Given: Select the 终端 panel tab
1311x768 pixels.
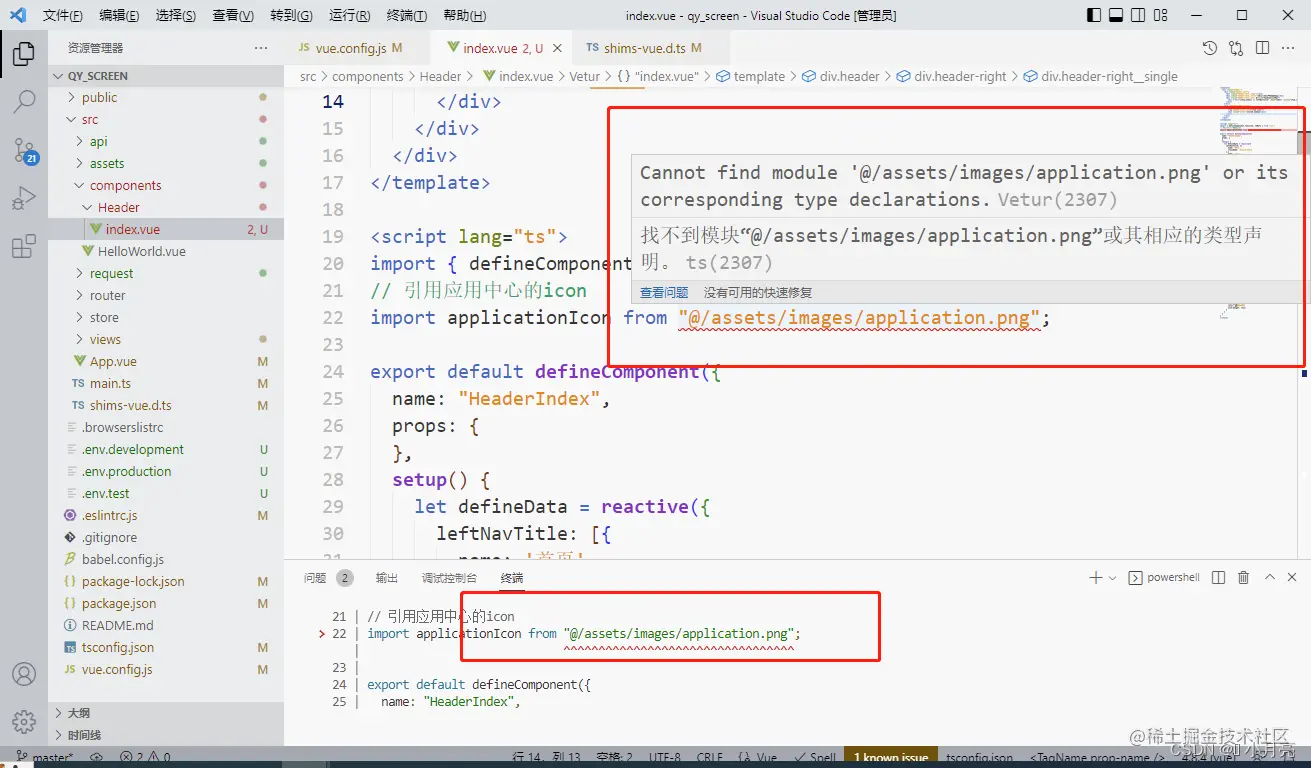Looking at the screenshot, I should coord(512,578).
